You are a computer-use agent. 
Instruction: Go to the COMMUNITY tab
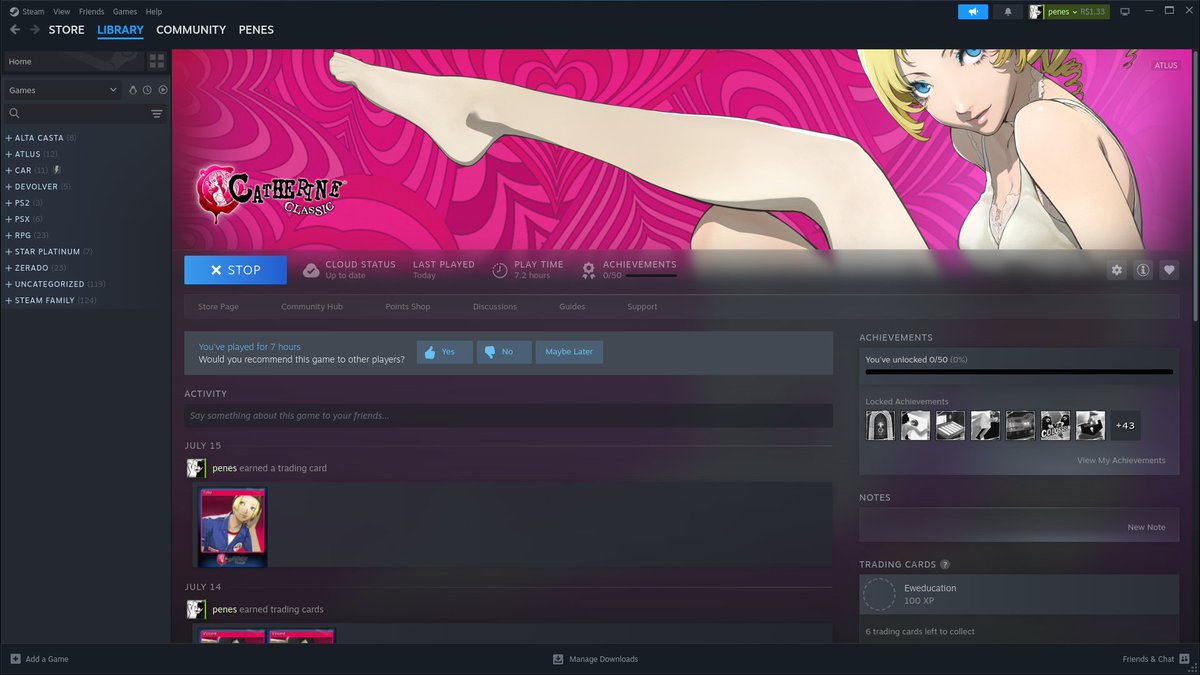pos(191,30)
